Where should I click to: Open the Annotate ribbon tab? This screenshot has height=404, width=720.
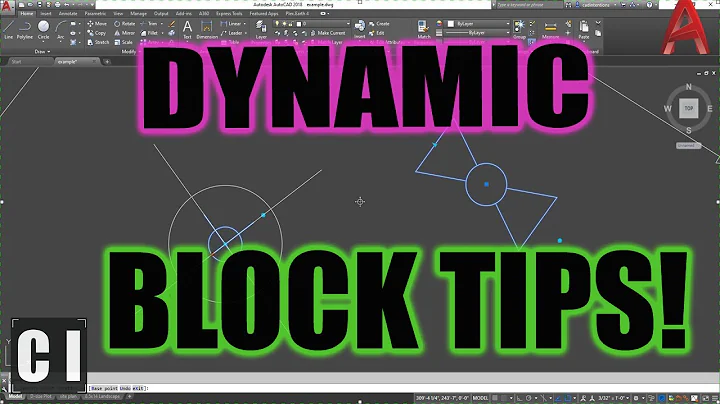click(x=68, y=14)
